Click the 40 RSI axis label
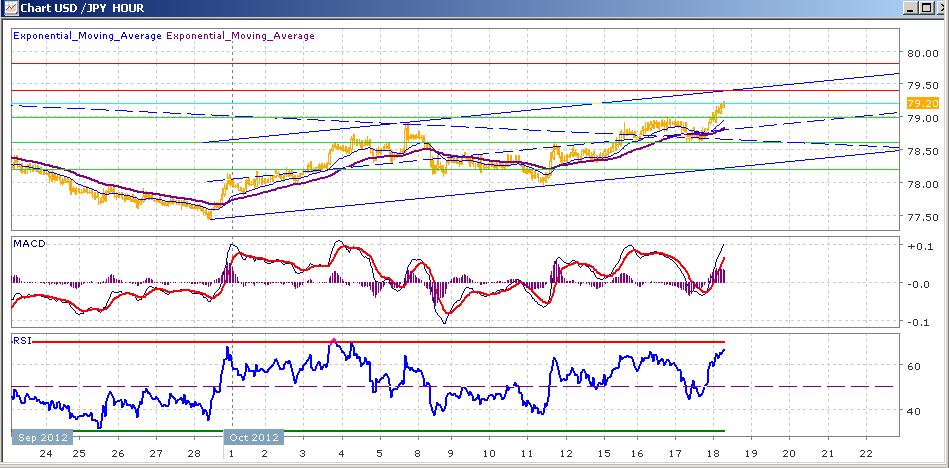Image resolution: width=949 pixels, height=468 pixels. point(914,411)
